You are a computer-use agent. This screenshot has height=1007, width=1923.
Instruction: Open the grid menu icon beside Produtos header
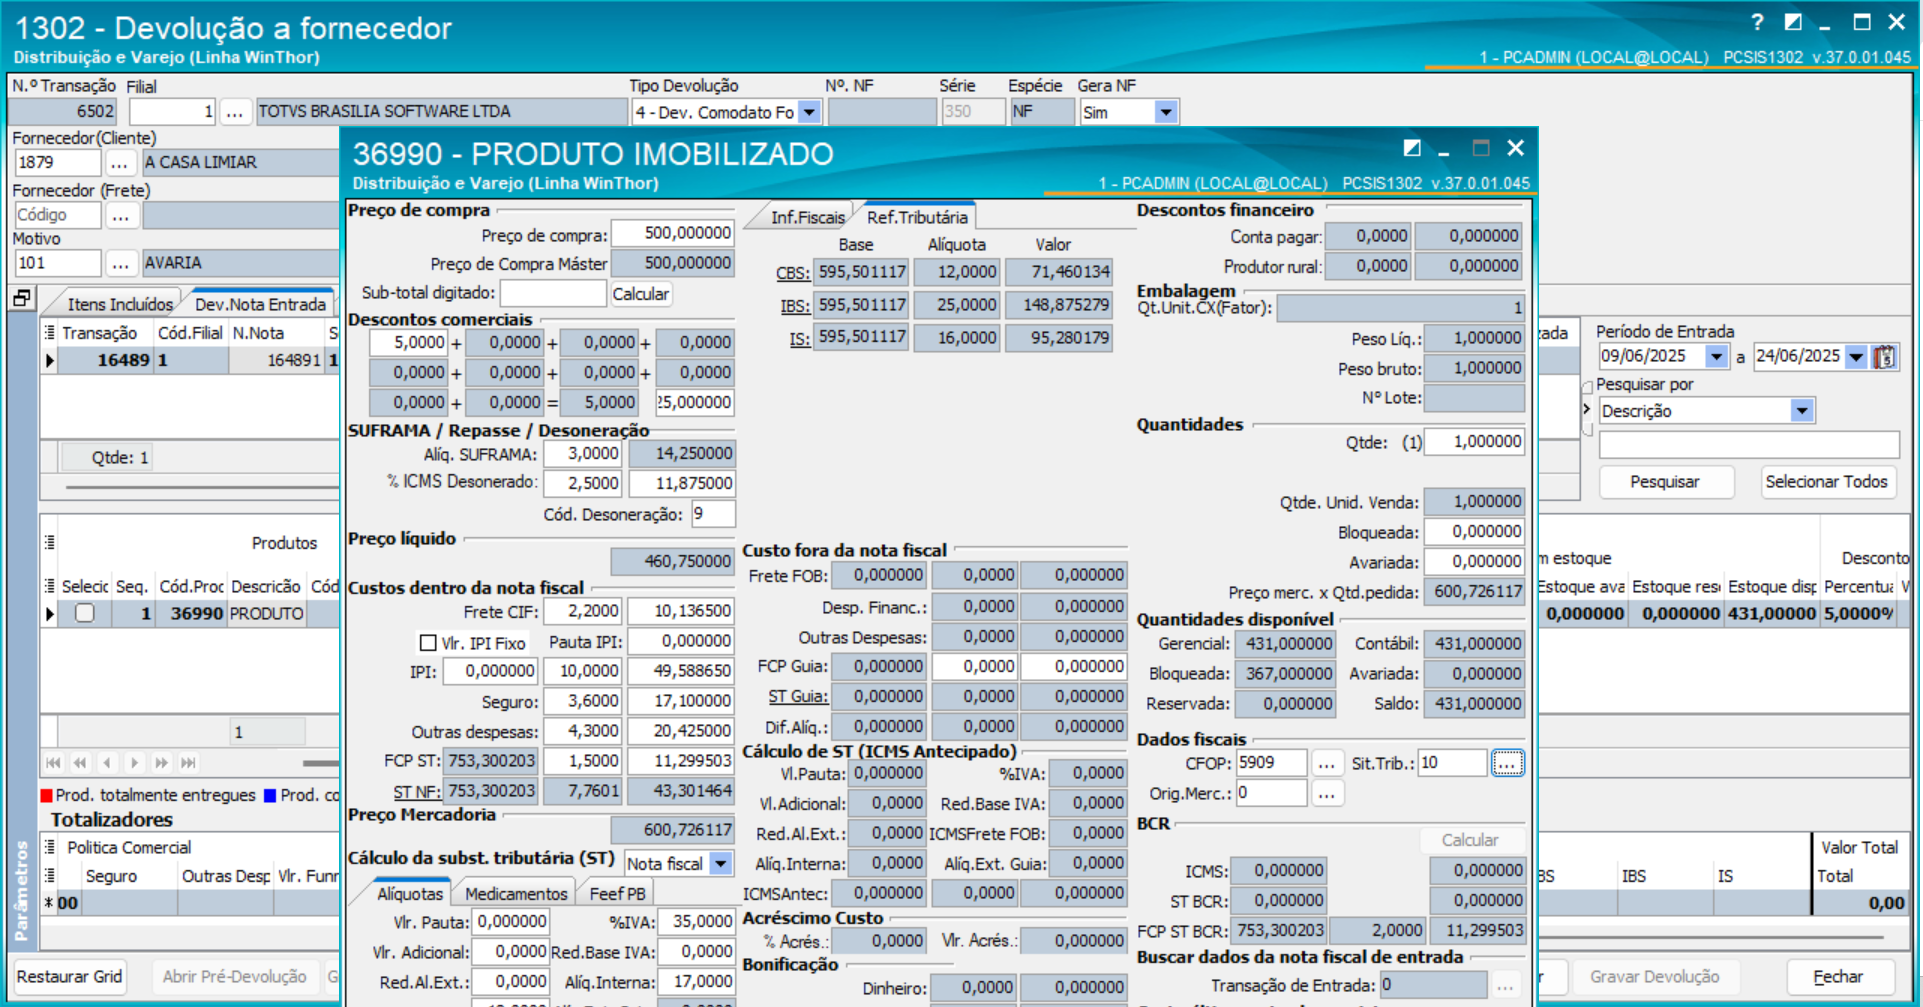click(49, 542)
